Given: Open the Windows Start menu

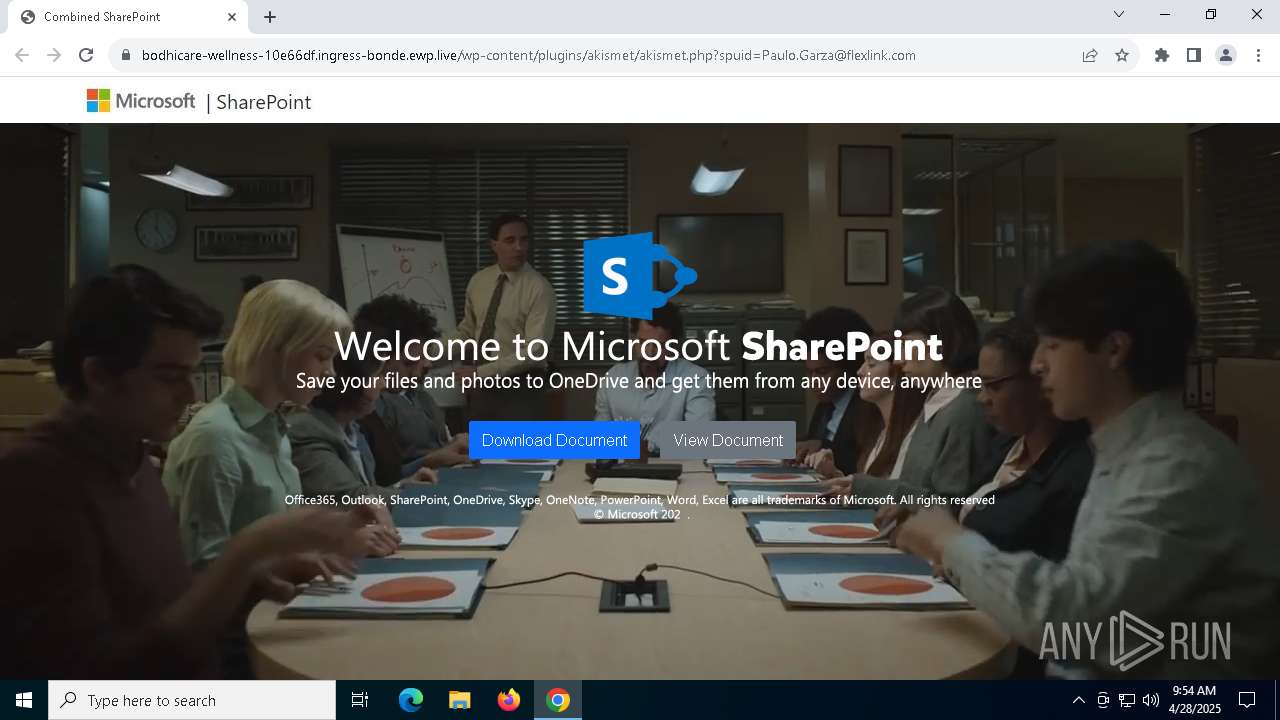Looking at the screenshot, I should (24, 700).
